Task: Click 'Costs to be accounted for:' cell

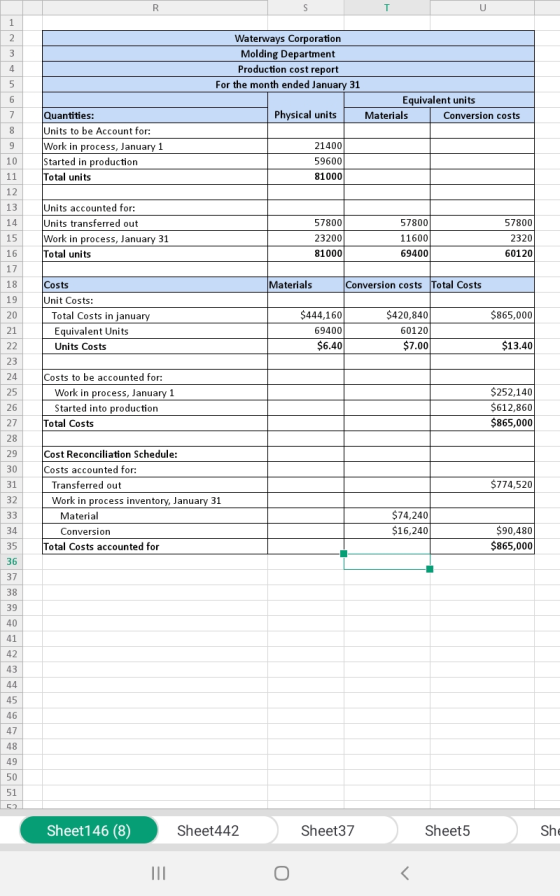Action: tap(155, 377)
